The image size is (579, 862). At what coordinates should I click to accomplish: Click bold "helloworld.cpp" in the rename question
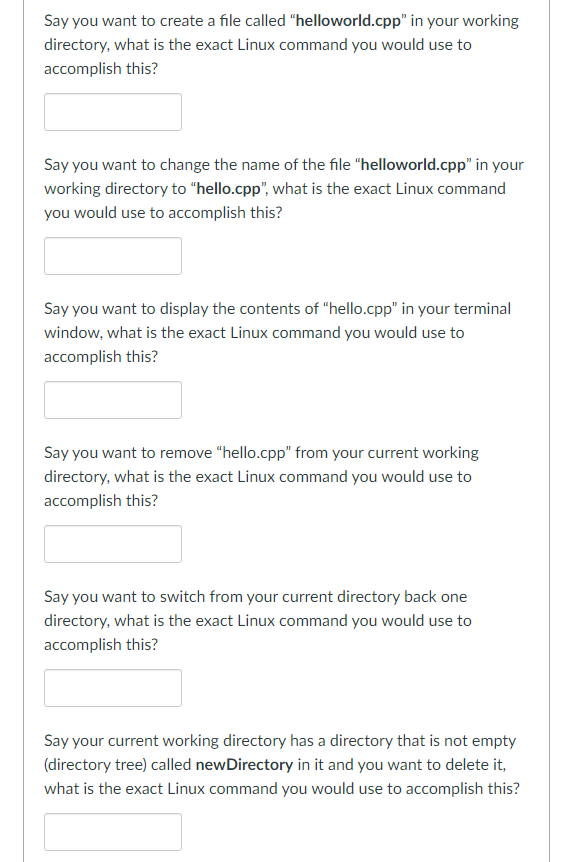(413, 165)
